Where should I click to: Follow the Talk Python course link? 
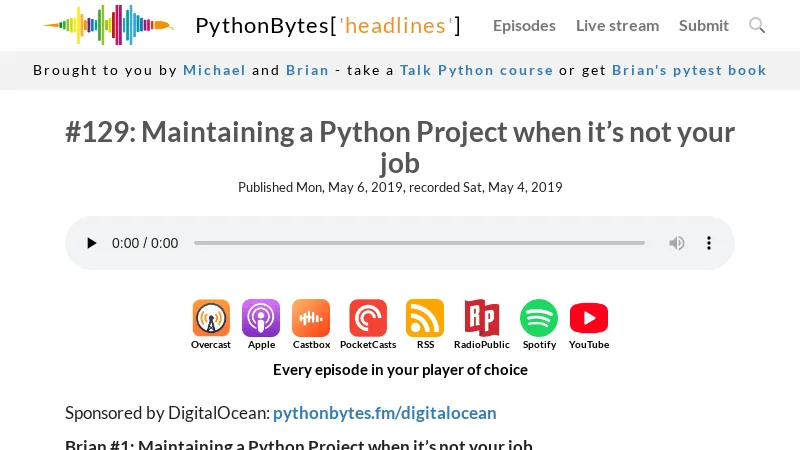(476, 70)
